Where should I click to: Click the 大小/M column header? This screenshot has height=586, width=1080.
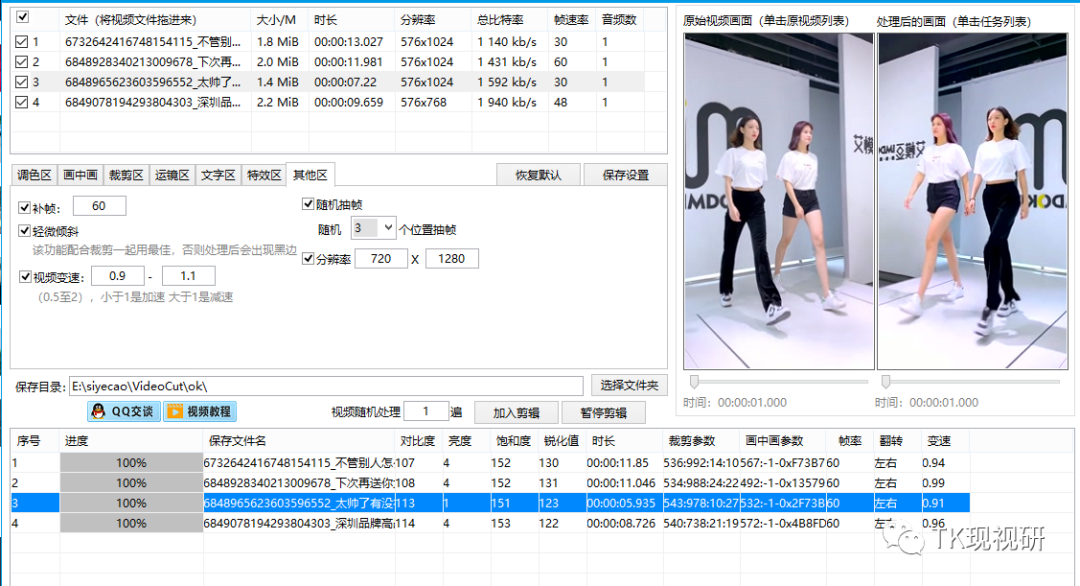280,20
